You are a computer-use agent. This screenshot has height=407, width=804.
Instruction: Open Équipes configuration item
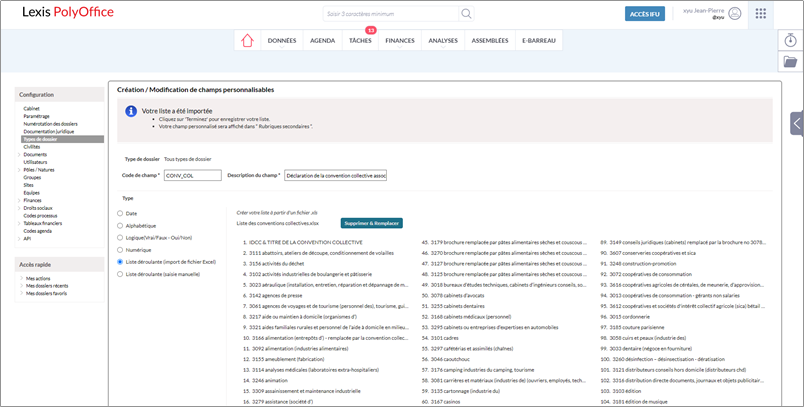(x=31, y=193)
